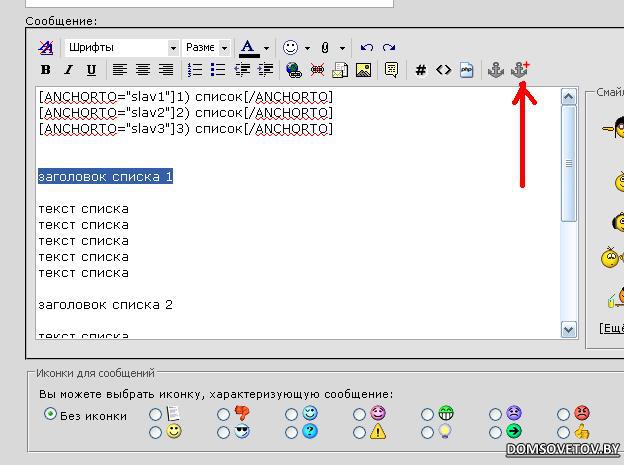Choose the warning triangle message icon
The height and width of the screenshot is (465, 624).
tap(358, 432)
